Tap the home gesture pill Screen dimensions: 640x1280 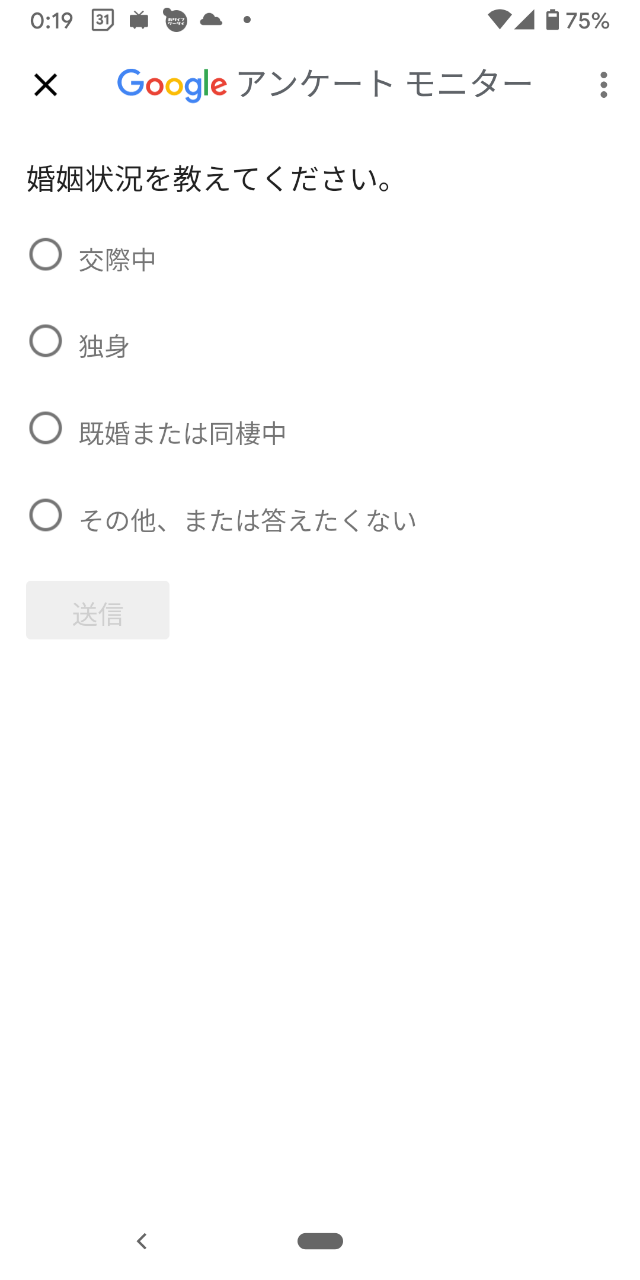(x=320, y=1241)
